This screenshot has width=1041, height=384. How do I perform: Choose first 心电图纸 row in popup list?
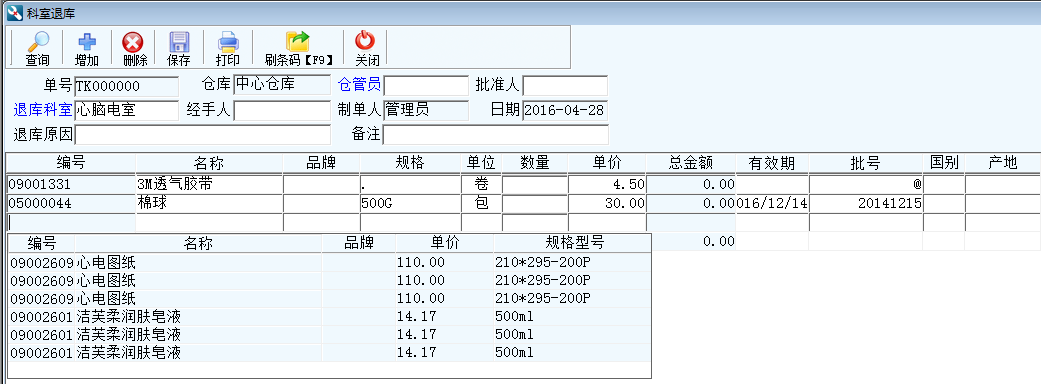click(x=329, y=262)
